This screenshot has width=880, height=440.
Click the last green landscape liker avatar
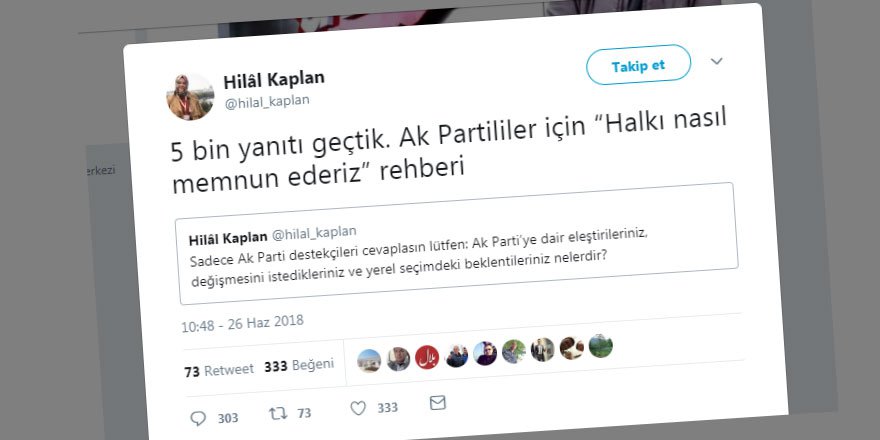tap(601, 346)
